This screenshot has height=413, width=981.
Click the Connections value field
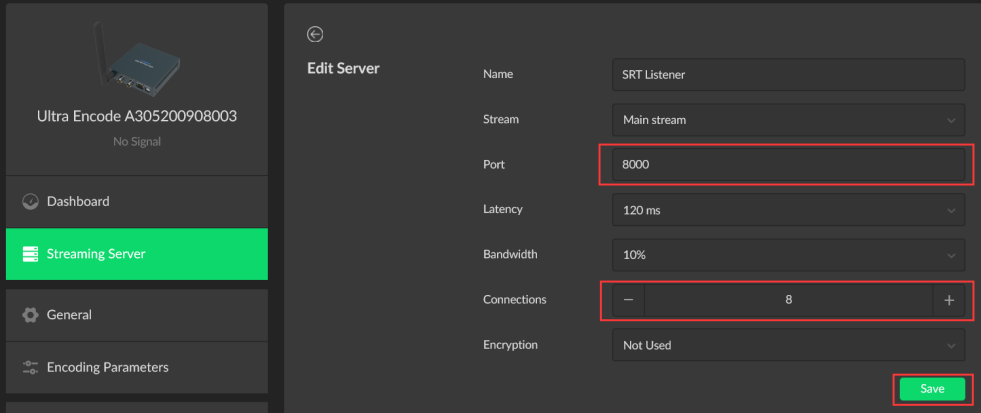coord(788,300)
